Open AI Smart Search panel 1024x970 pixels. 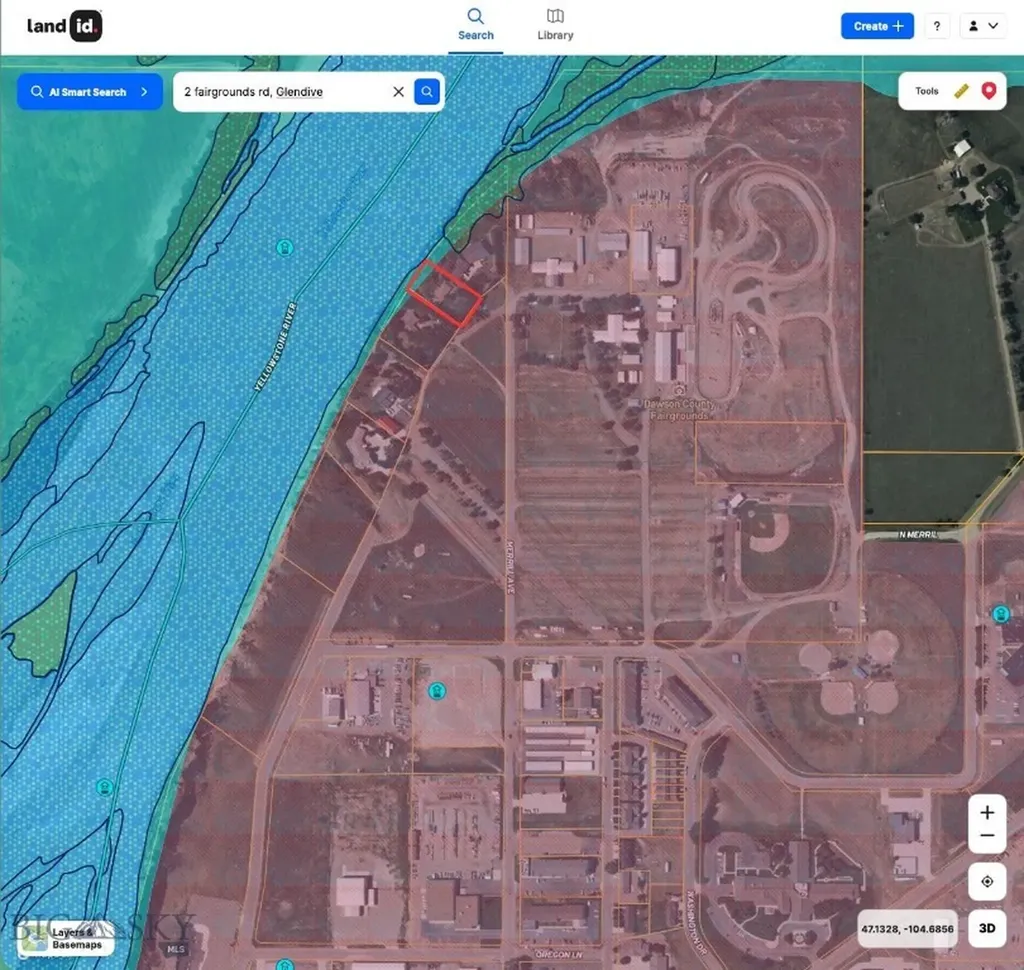click(x=89, y=92)
